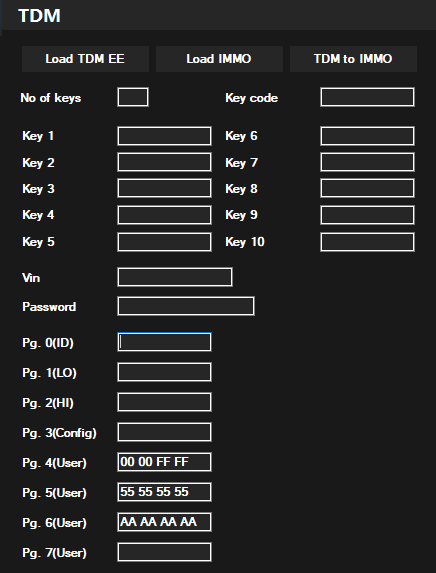Select the Key 3 text box
The height and width of the screenshot is (573, 436).
pyautogui.click(x=164, y=188)
